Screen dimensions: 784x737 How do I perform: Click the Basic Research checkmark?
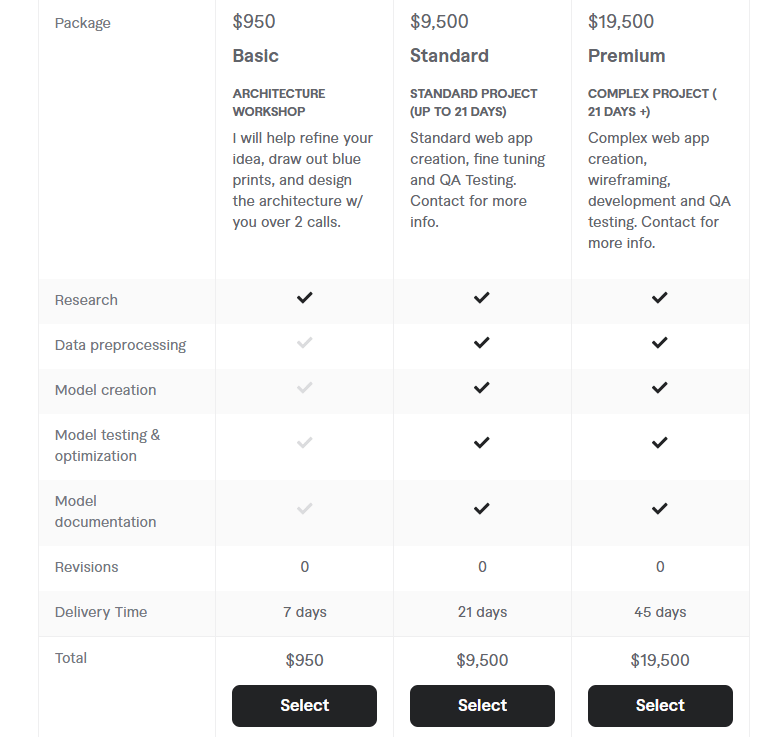click(304, 298)
